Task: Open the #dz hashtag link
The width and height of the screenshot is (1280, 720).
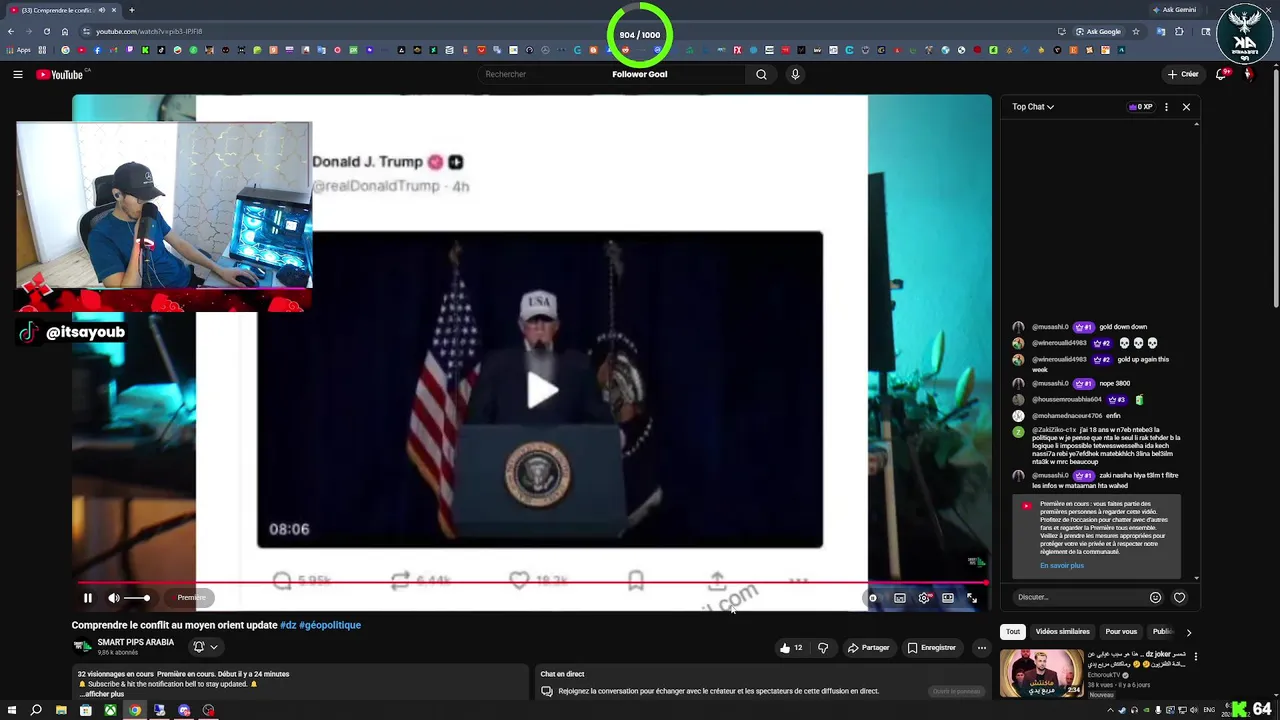Action: pos(288,625)
